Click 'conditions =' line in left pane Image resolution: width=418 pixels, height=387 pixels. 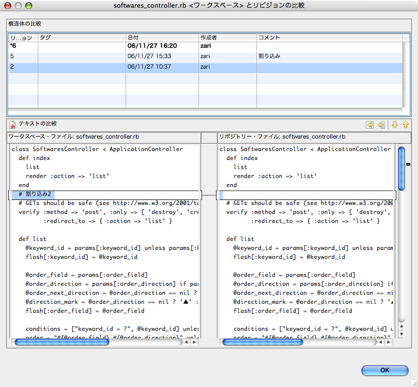[x=112, y=329]
